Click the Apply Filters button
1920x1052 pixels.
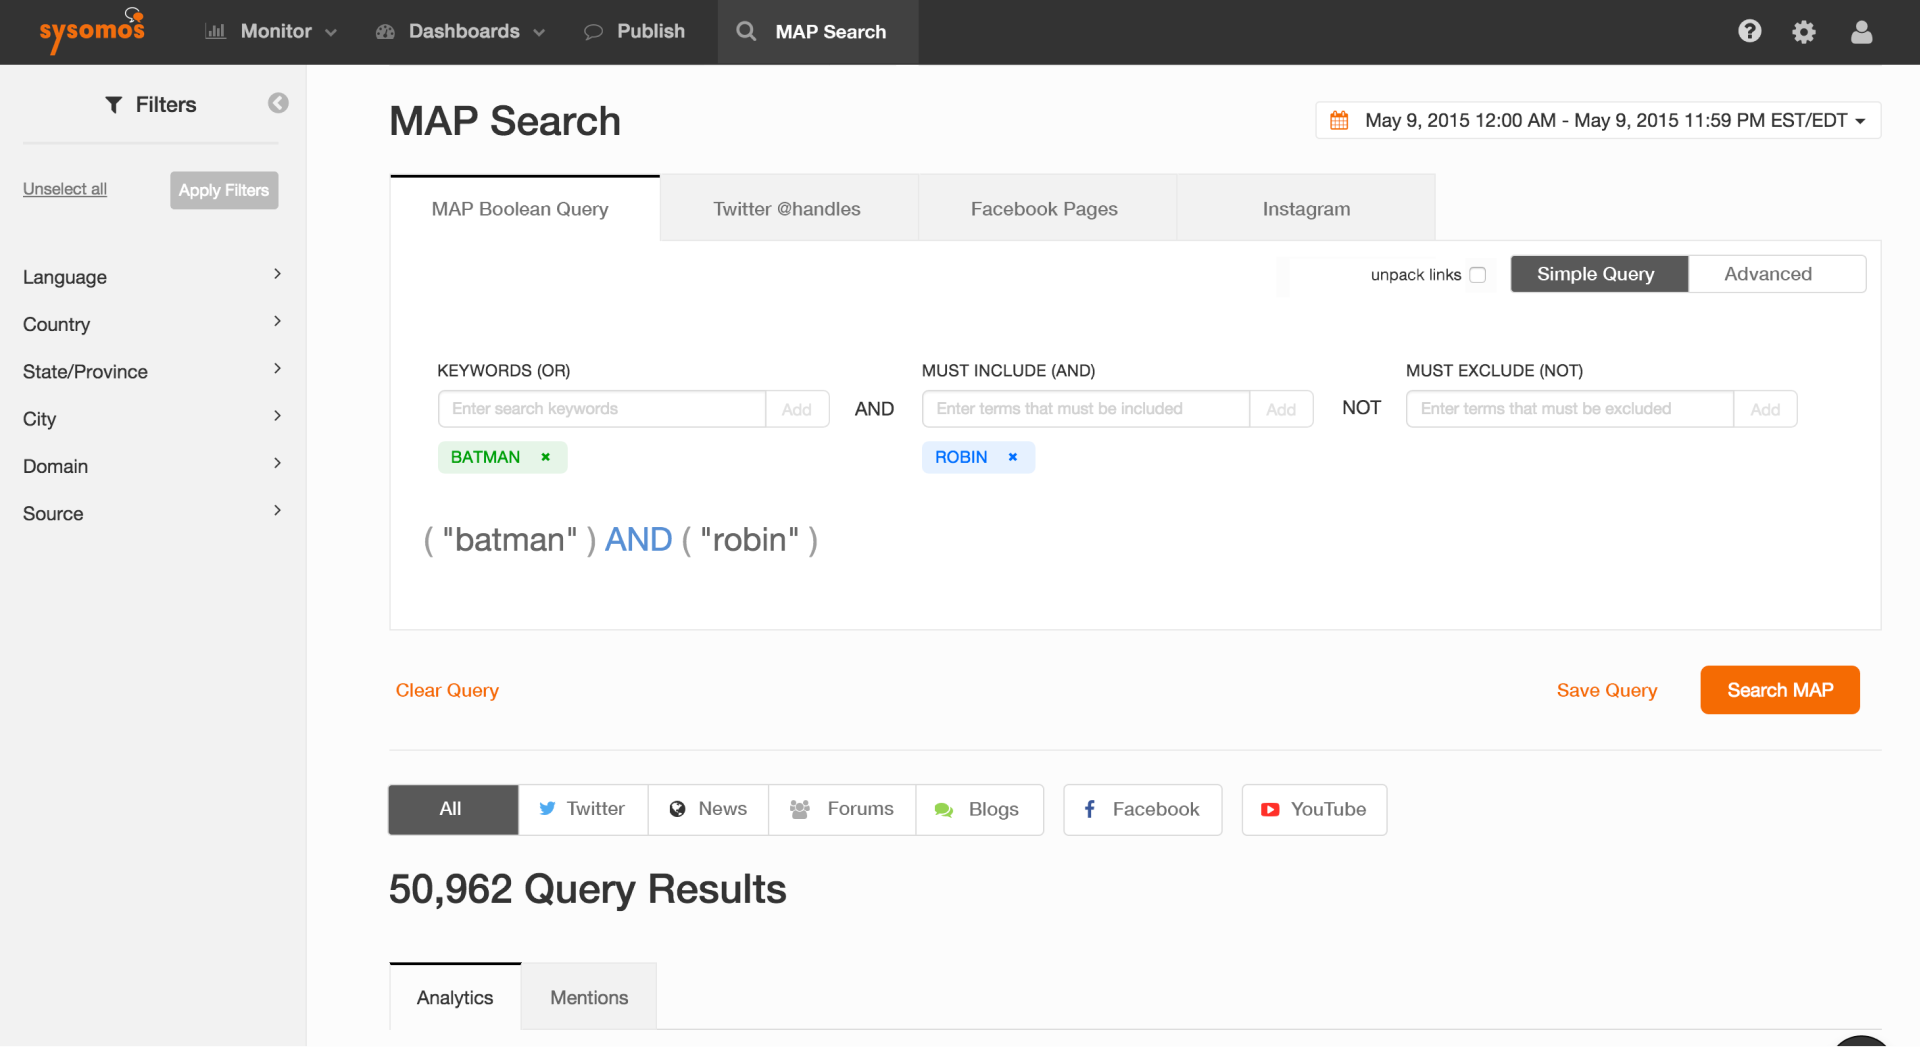(224, 190)
